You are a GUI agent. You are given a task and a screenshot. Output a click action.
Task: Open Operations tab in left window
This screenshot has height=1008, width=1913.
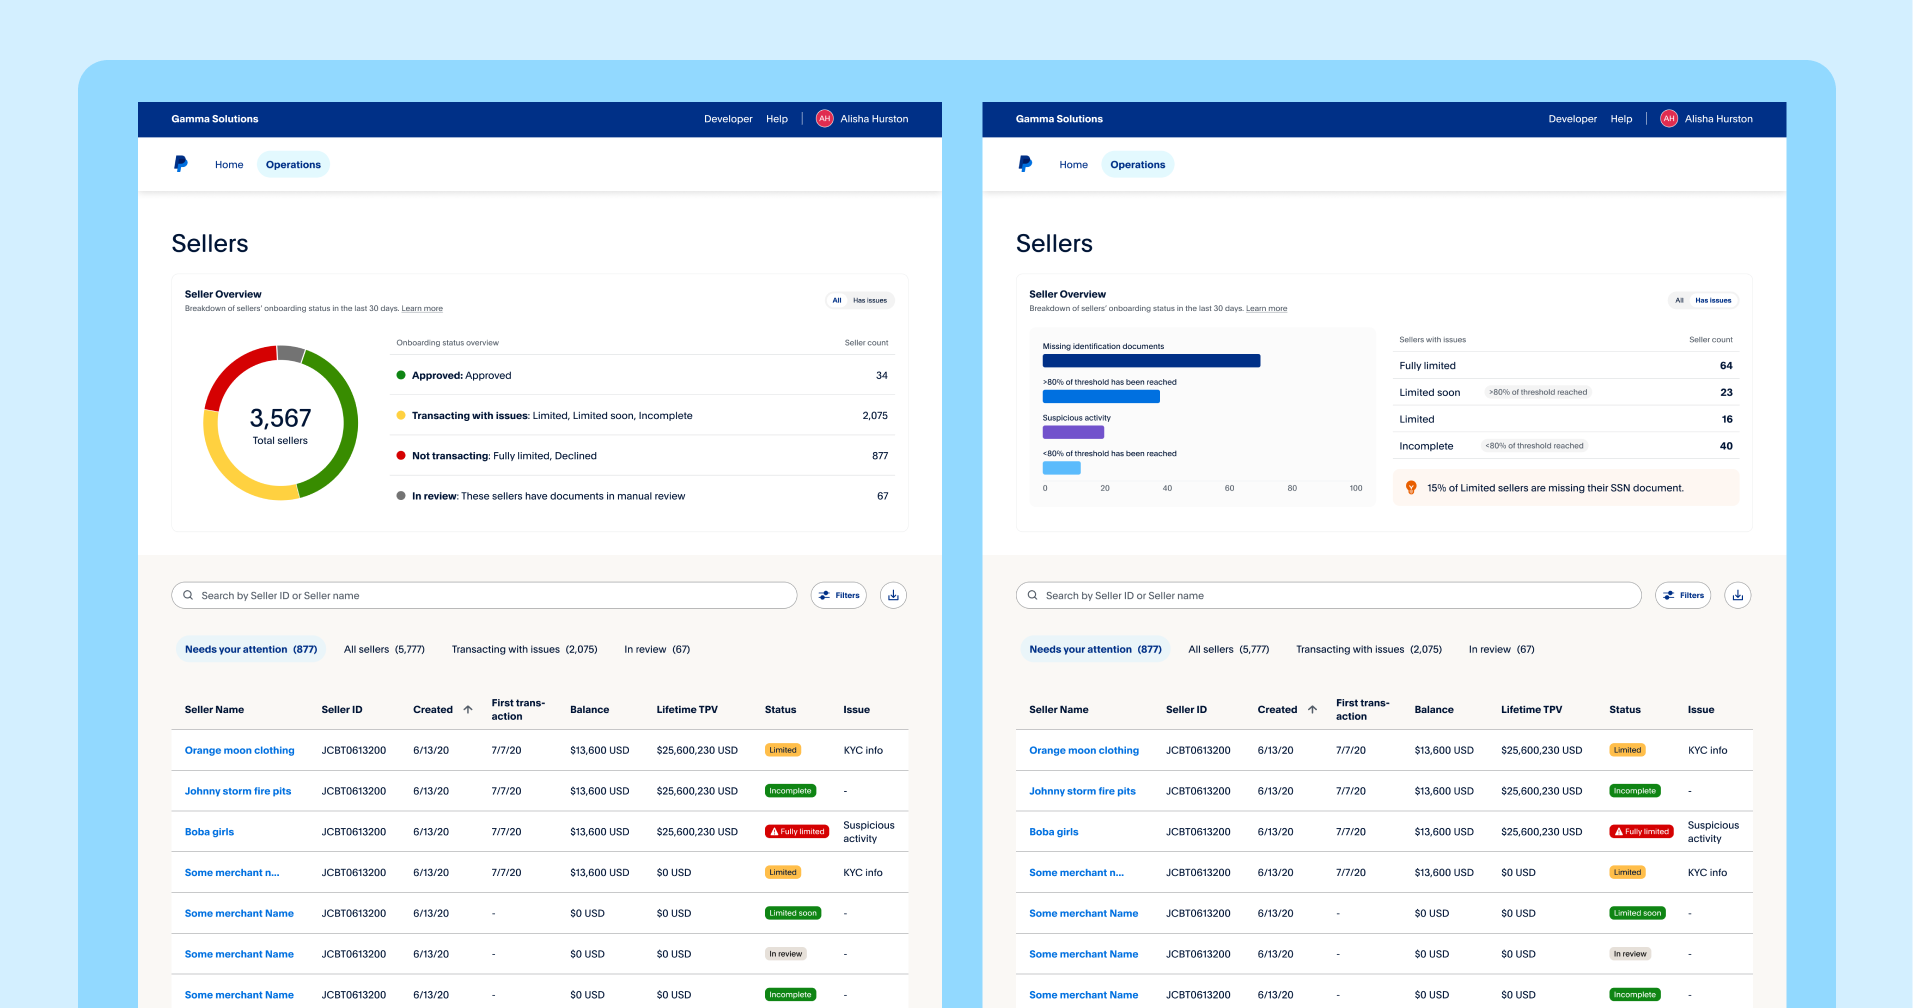pos(293,164)
